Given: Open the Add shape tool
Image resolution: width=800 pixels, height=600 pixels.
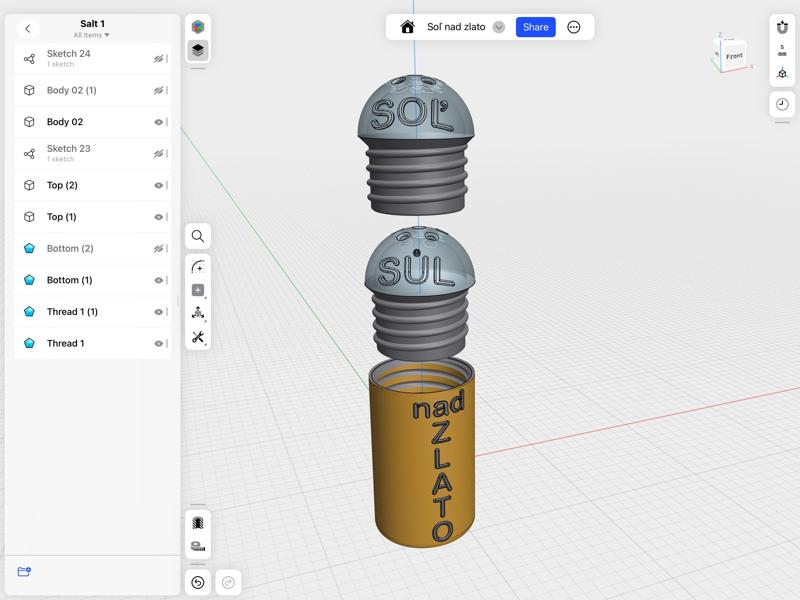Looking at the screenshot, I should 198,290.
